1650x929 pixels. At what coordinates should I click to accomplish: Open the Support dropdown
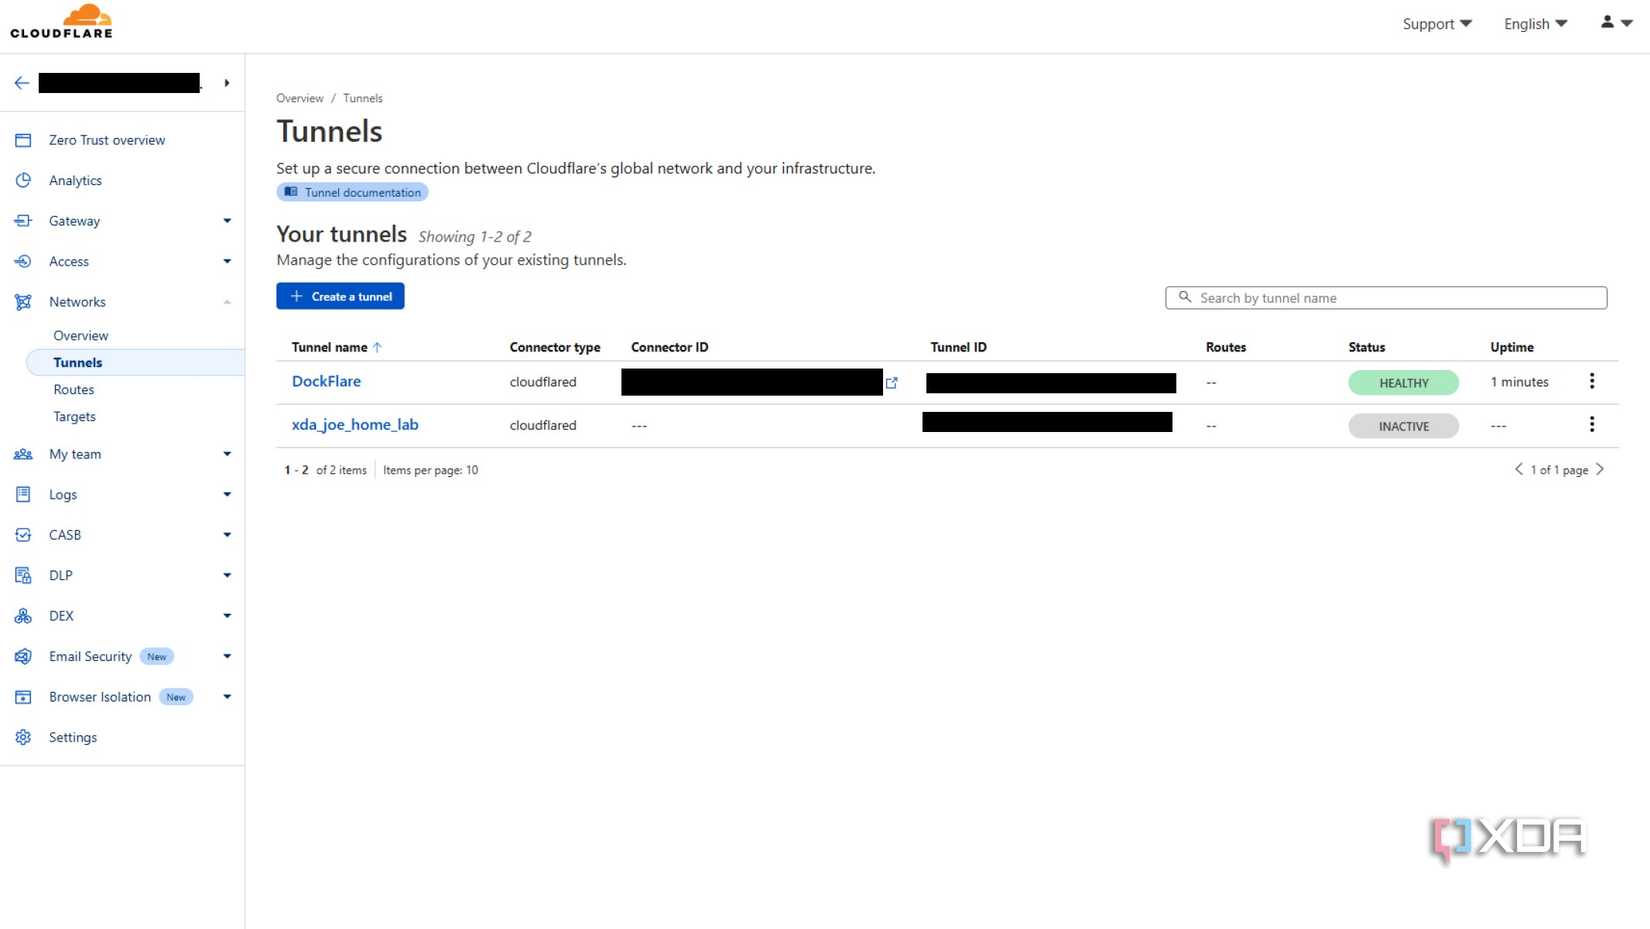[1436, 23]
